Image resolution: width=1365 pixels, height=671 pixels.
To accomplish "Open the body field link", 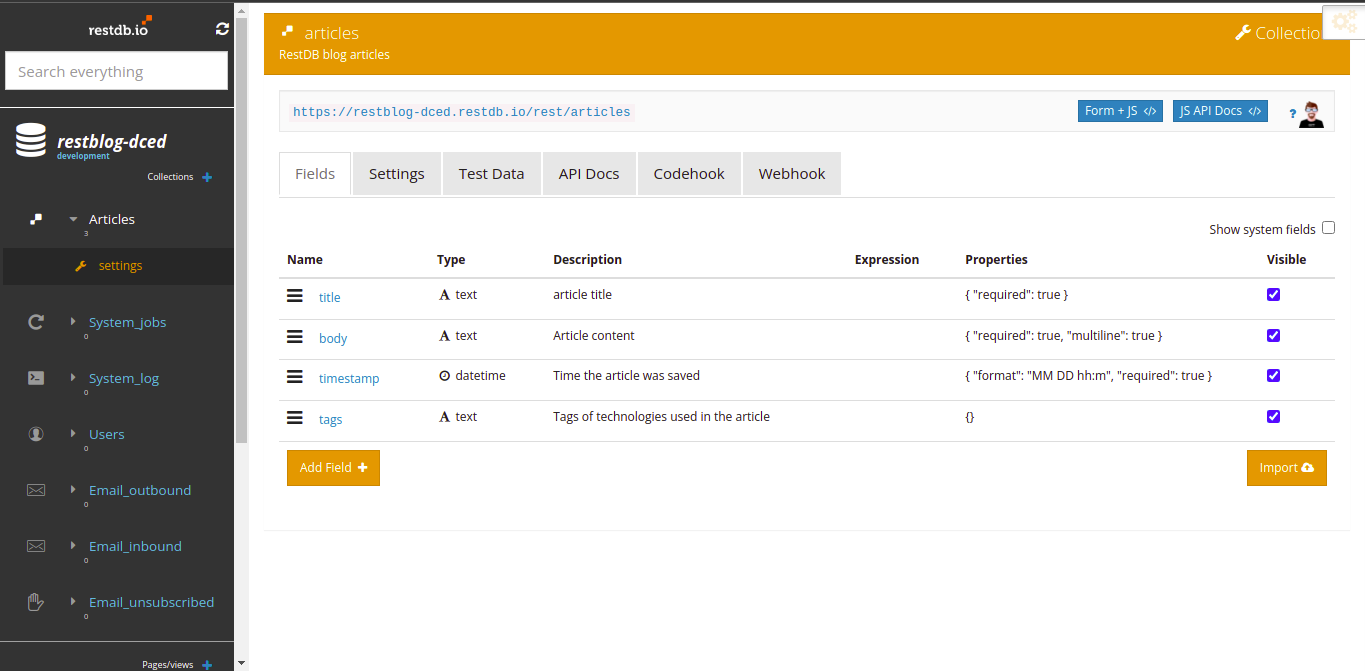I will click(x=333, y=338).
